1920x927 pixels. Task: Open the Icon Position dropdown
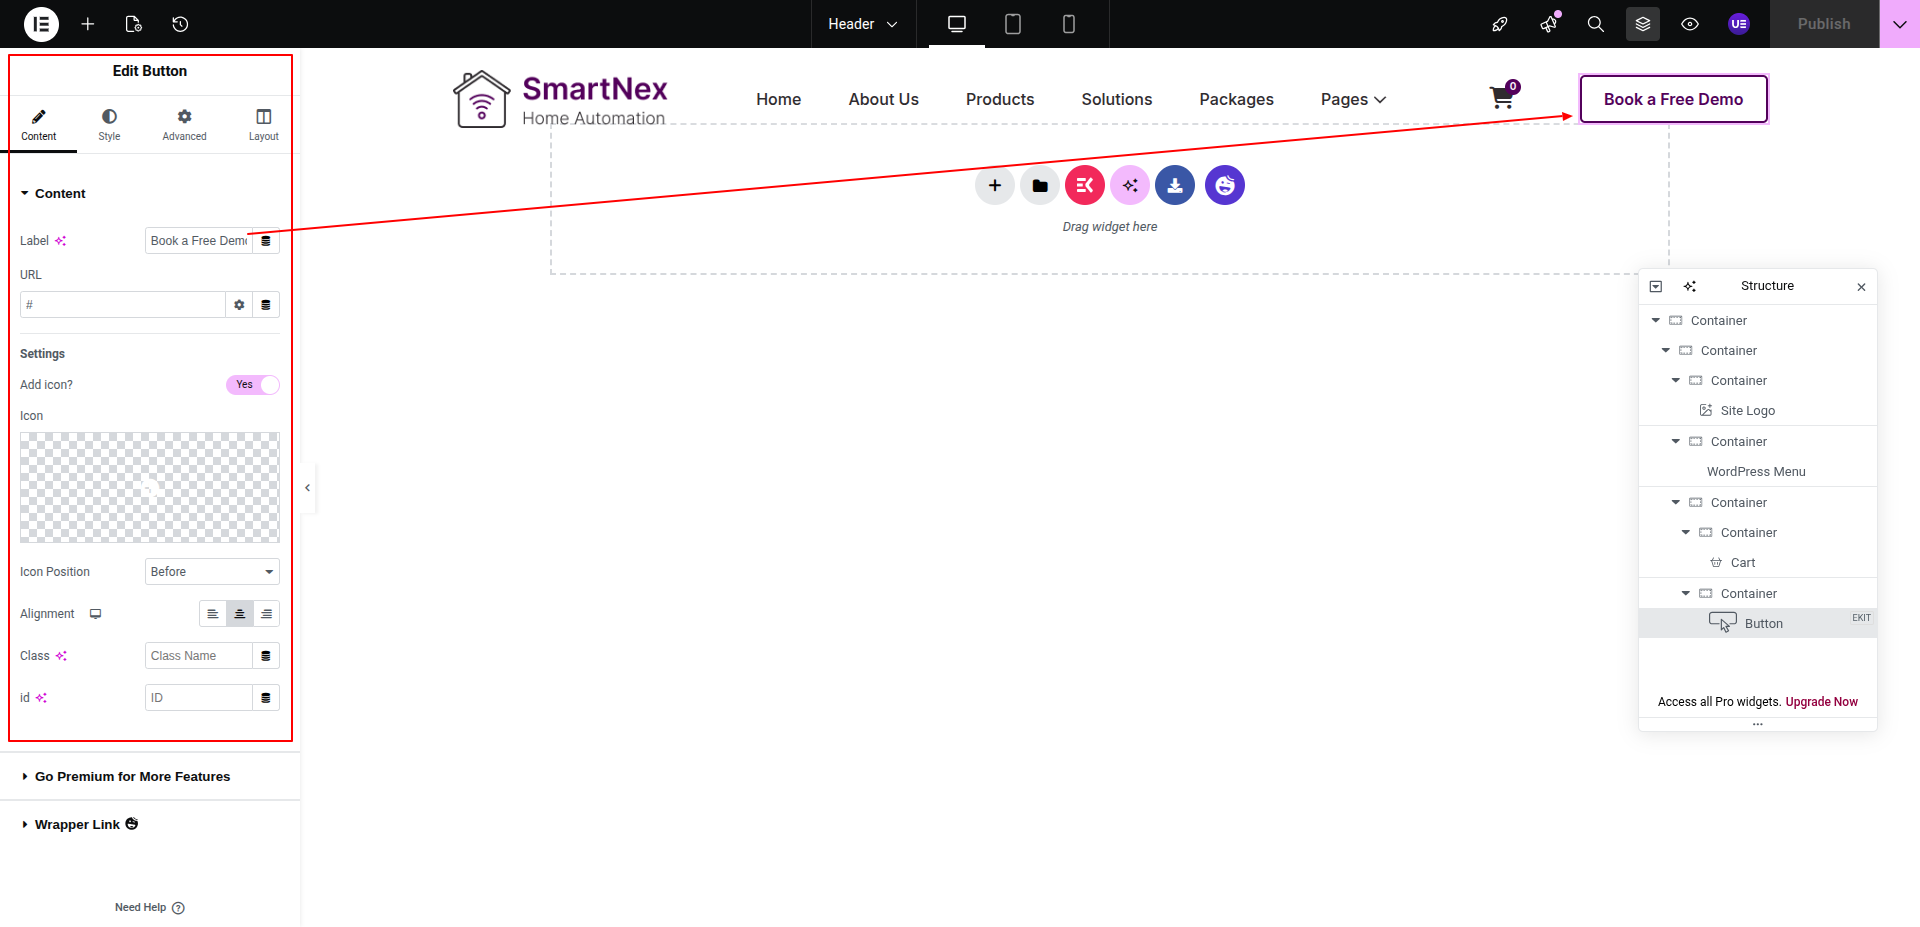212,572
